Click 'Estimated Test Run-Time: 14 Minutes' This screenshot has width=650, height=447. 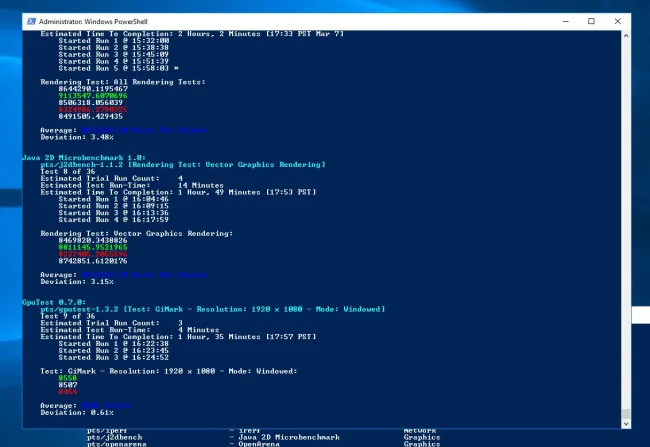pos(132,185)
